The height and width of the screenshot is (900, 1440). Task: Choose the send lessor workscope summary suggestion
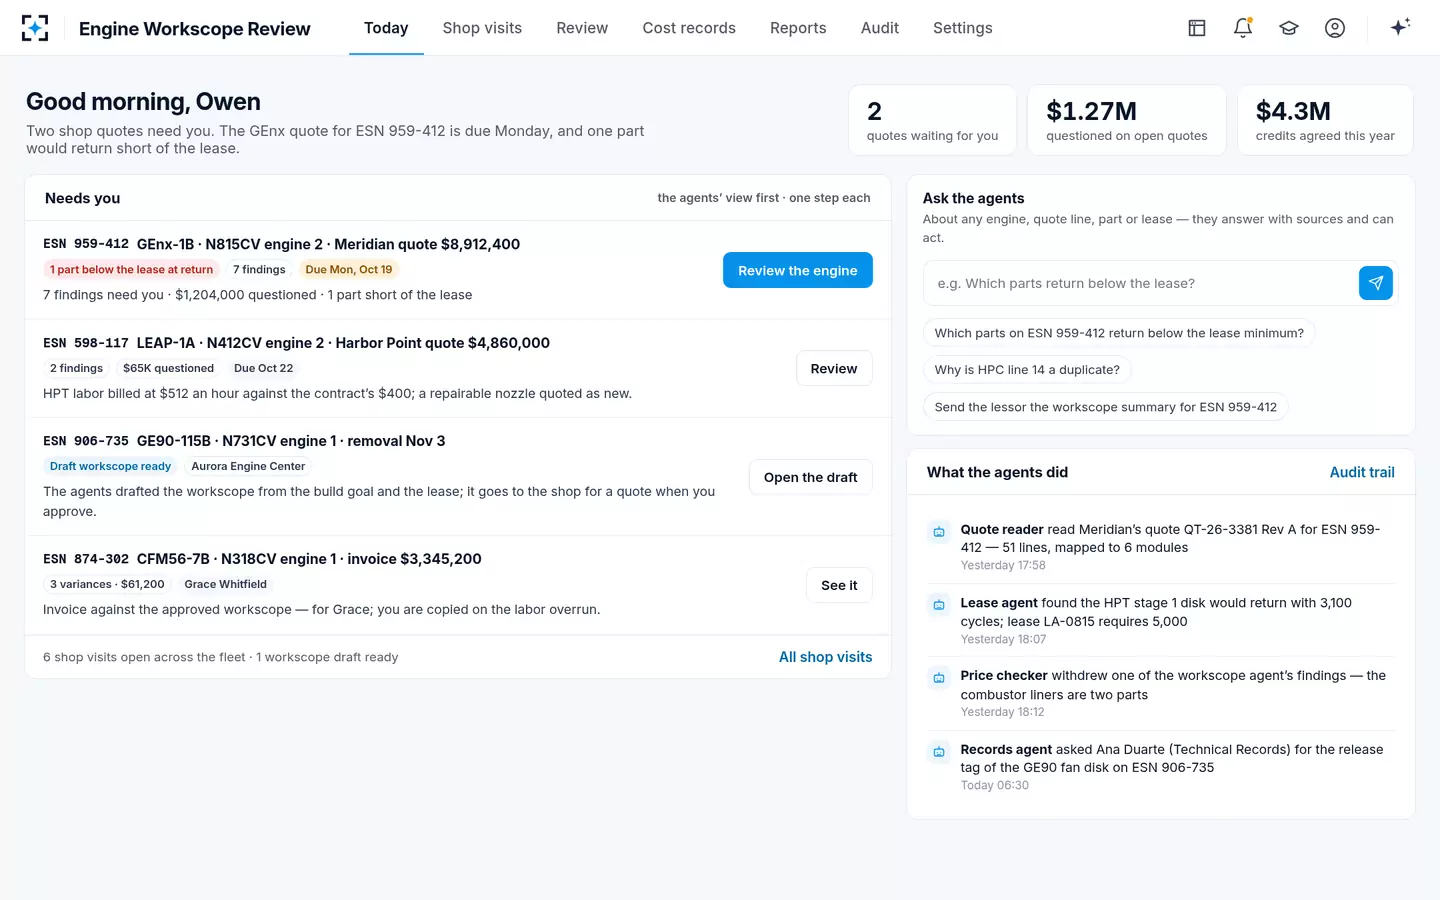pos(1106,407)
